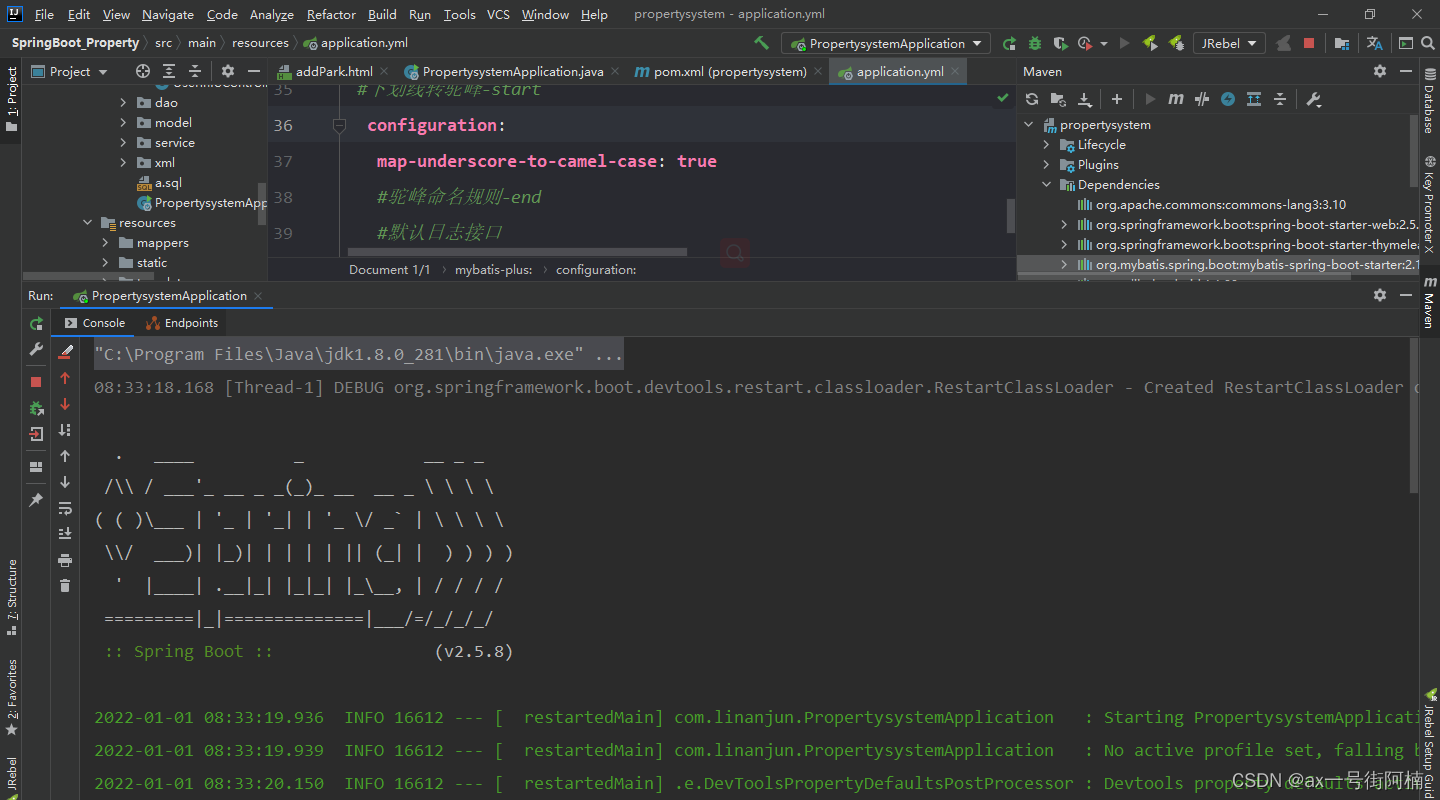Toggle Maven skip tests mode (lightning icon)

click(x=1228, y=99)
